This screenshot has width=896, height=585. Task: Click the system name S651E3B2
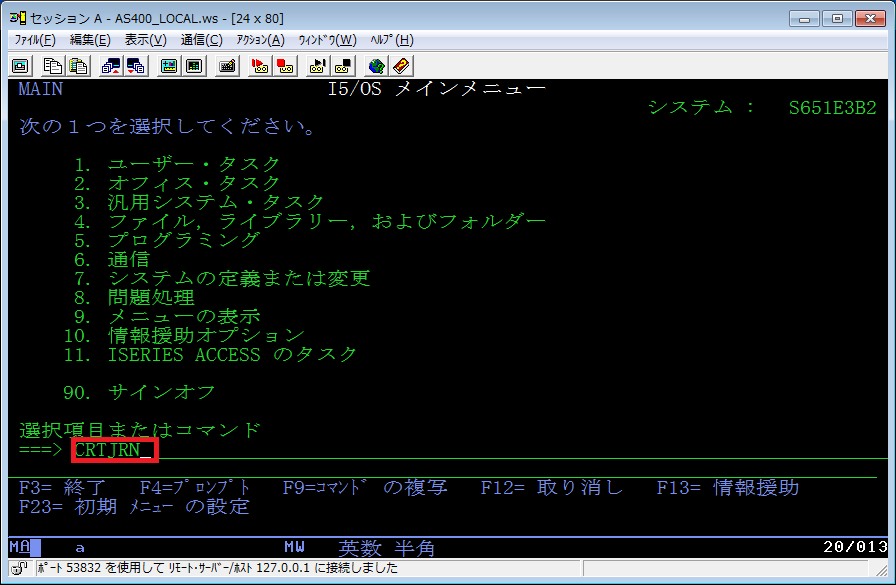click(x=833, y=108)
